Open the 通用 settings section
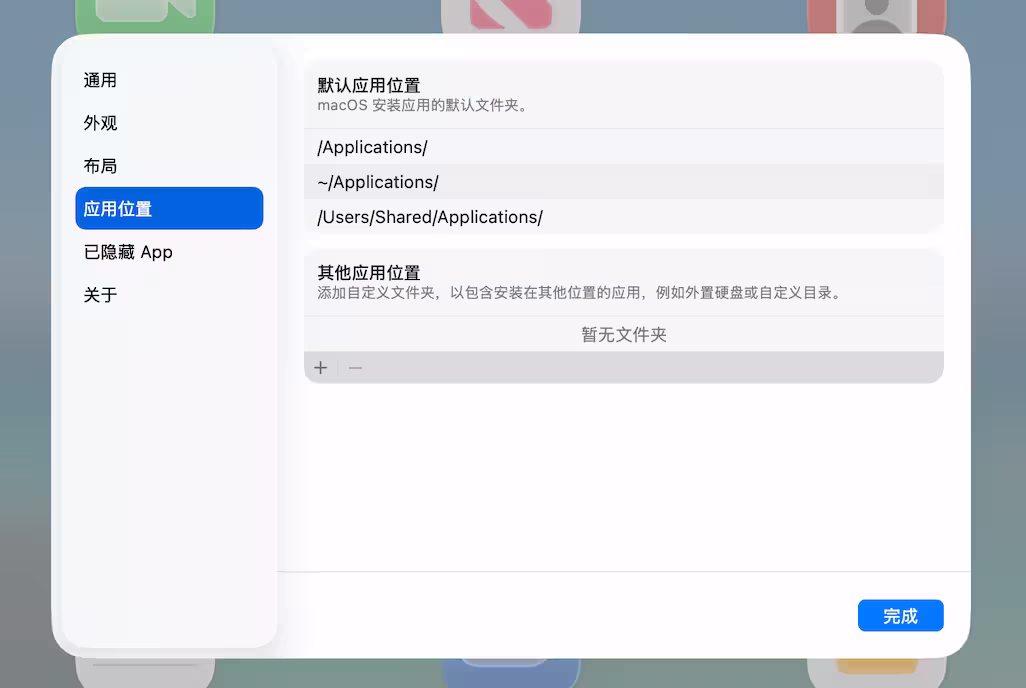1026x688 pixels. pos(169,80)
